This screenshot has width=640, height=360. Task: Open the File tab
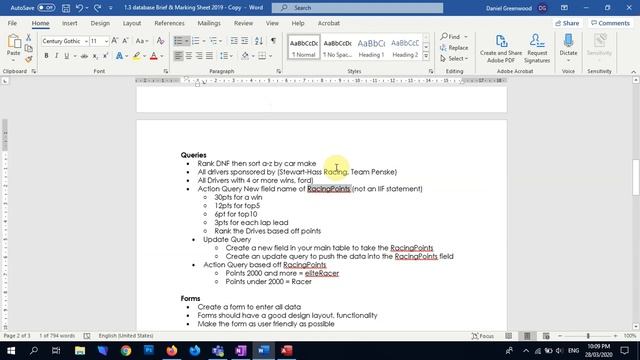(12, 23)
